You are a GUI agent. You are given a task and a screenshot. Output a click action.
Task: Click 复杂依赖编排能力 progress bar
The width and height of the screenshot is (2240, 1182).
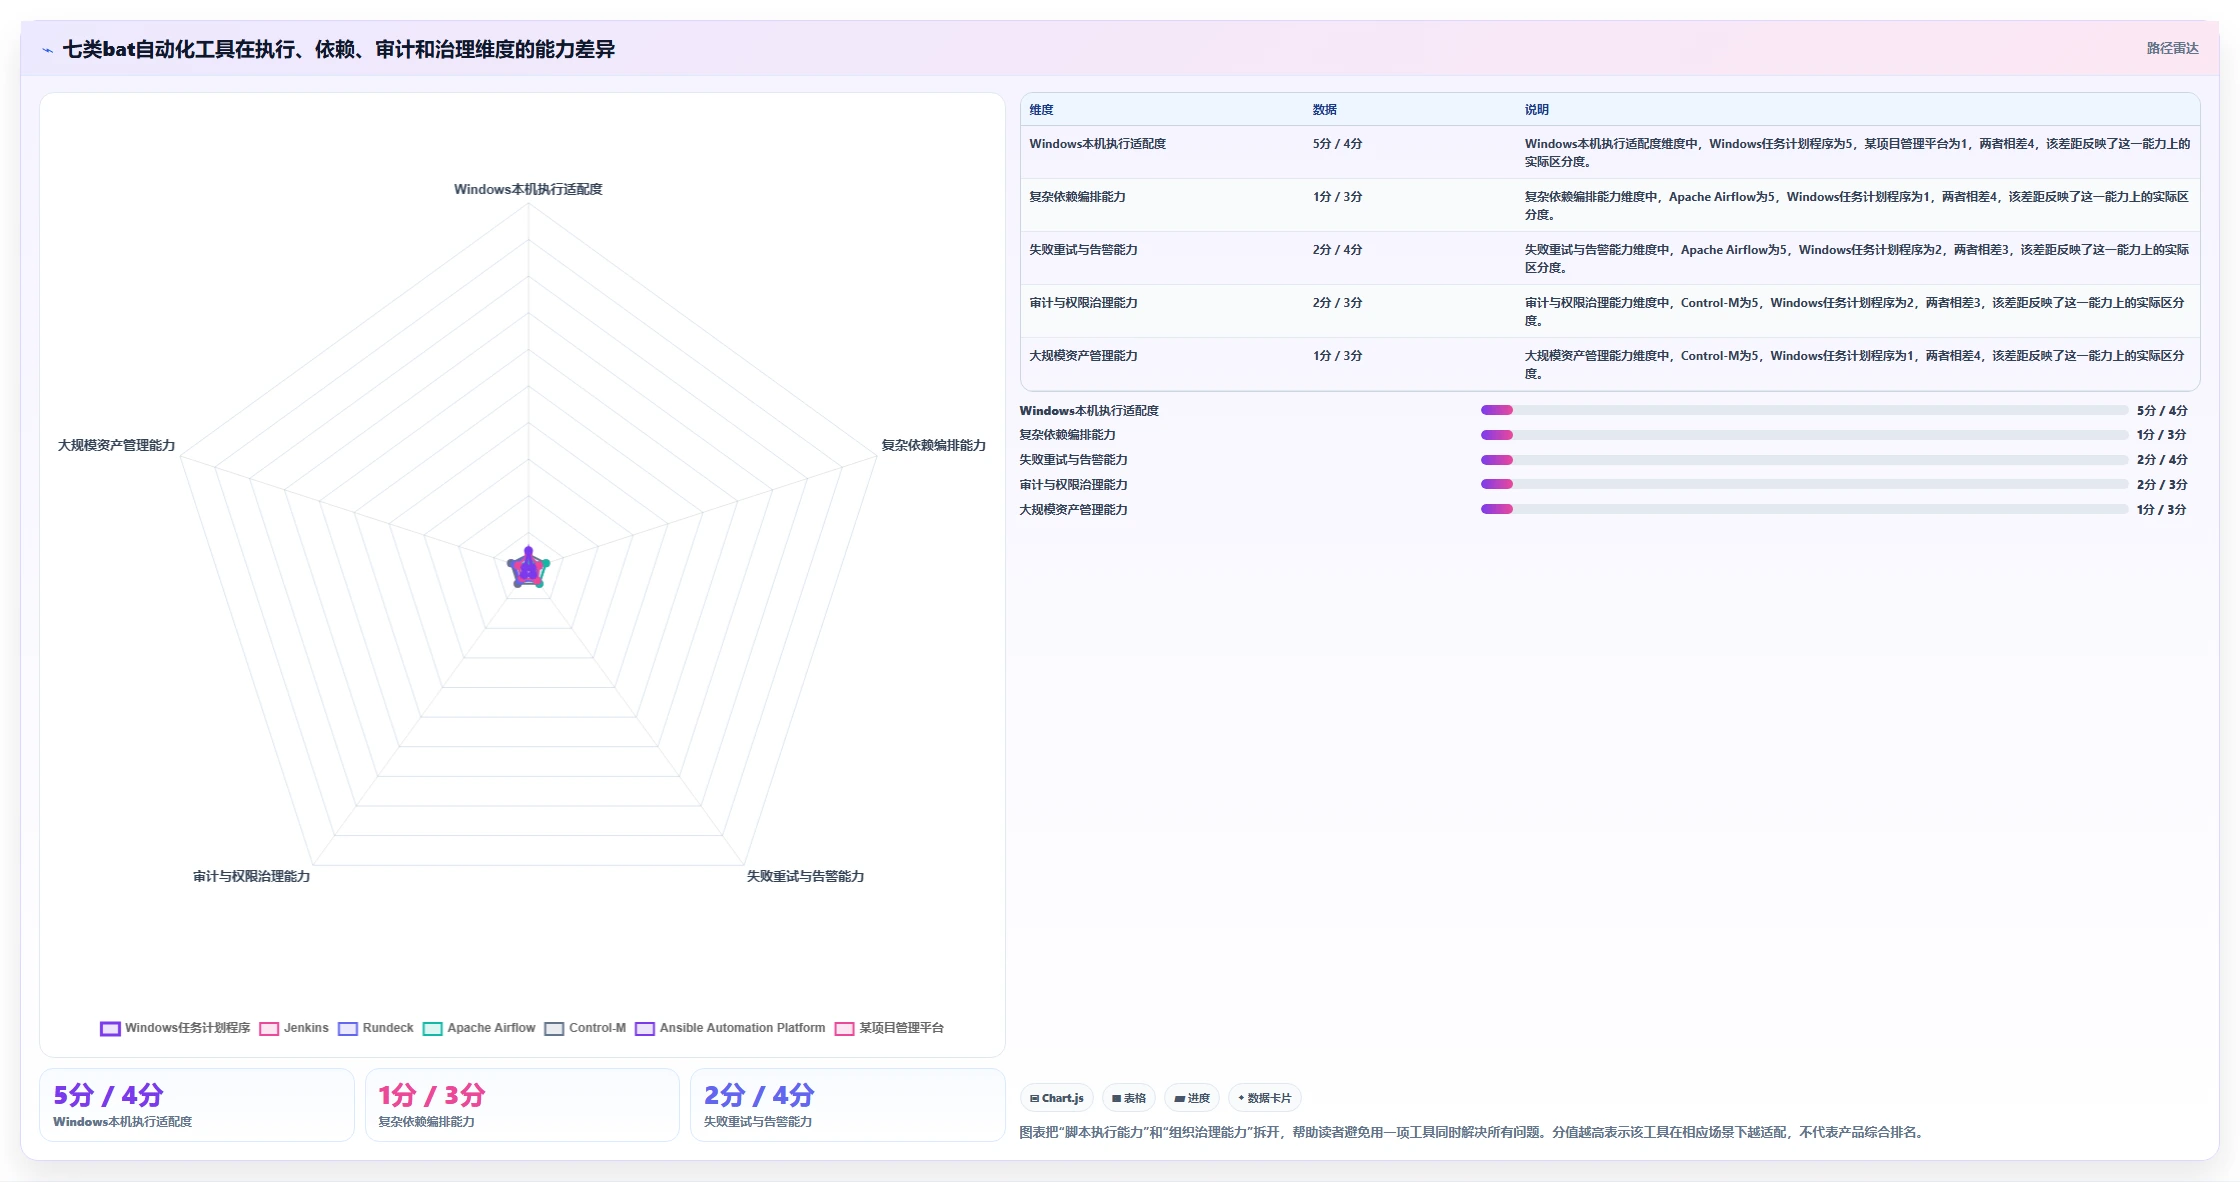coord(1804,435)
